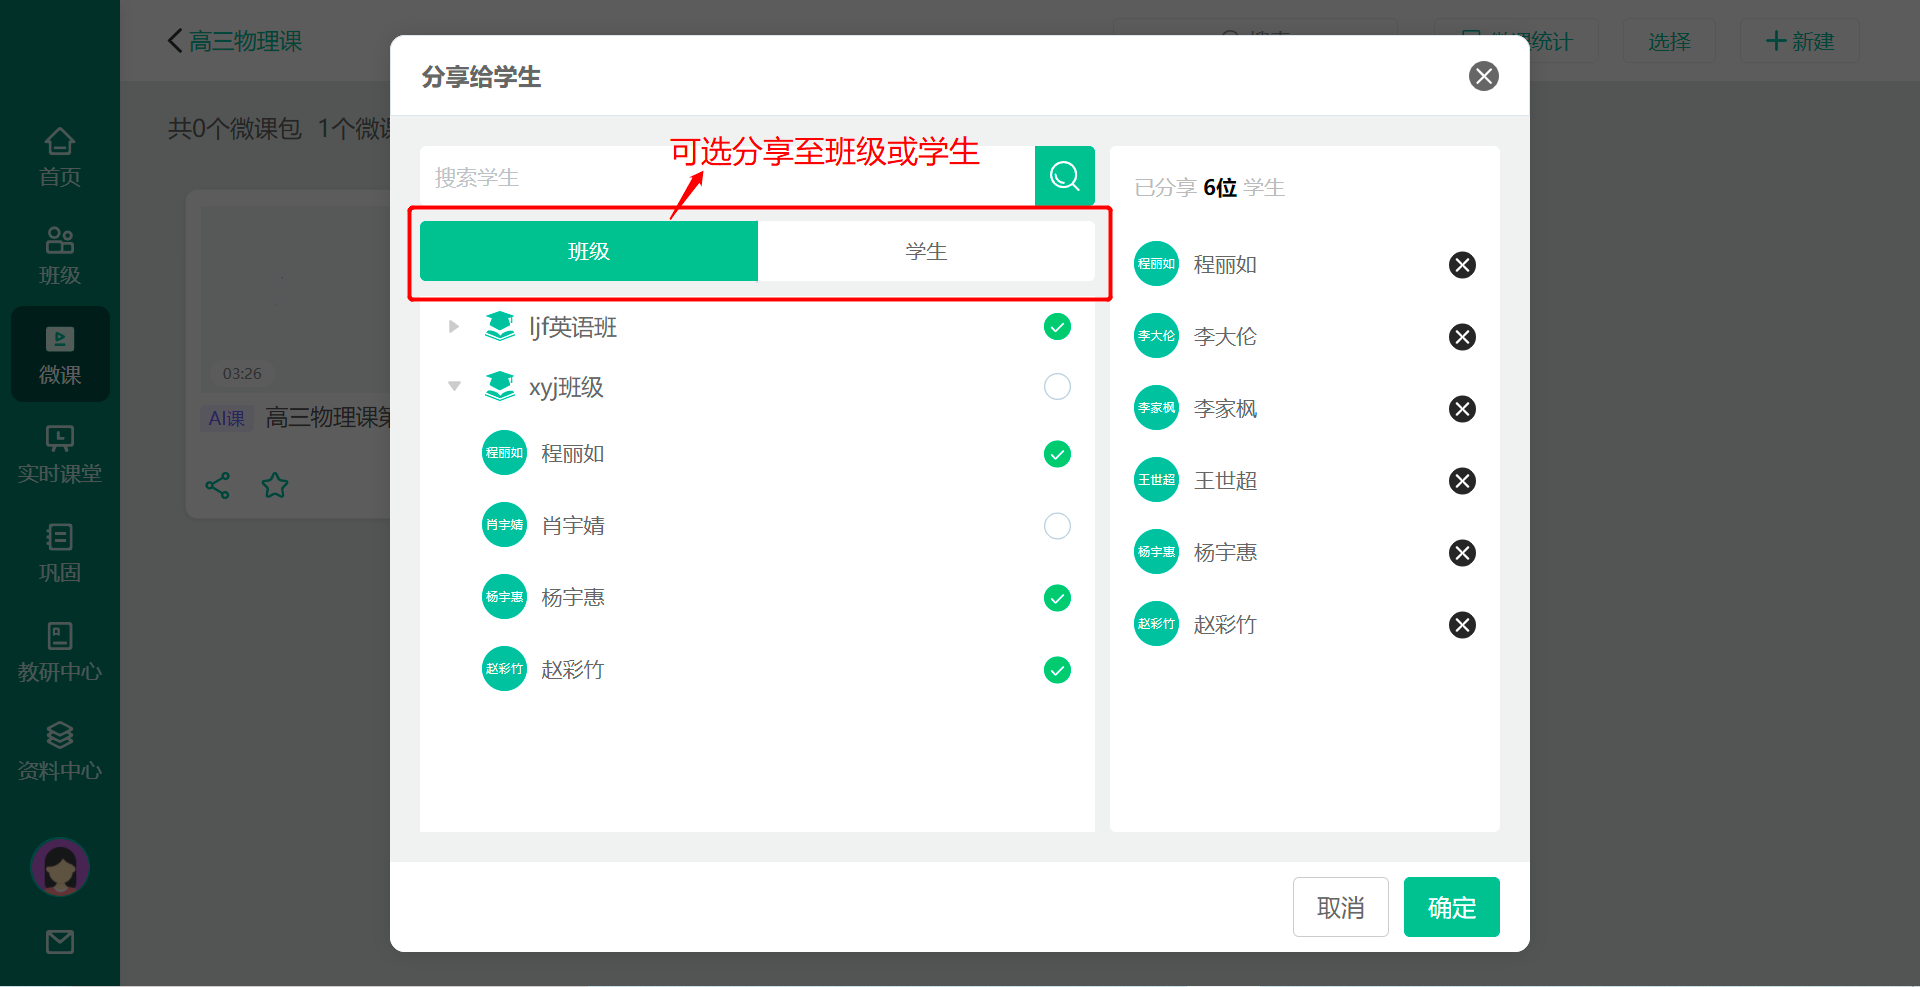Screen dimensions: 1920x987
Task: Uncheck 杨宇惠 in the class tree
Action: pyautogui.click(x=1057, y=598)
